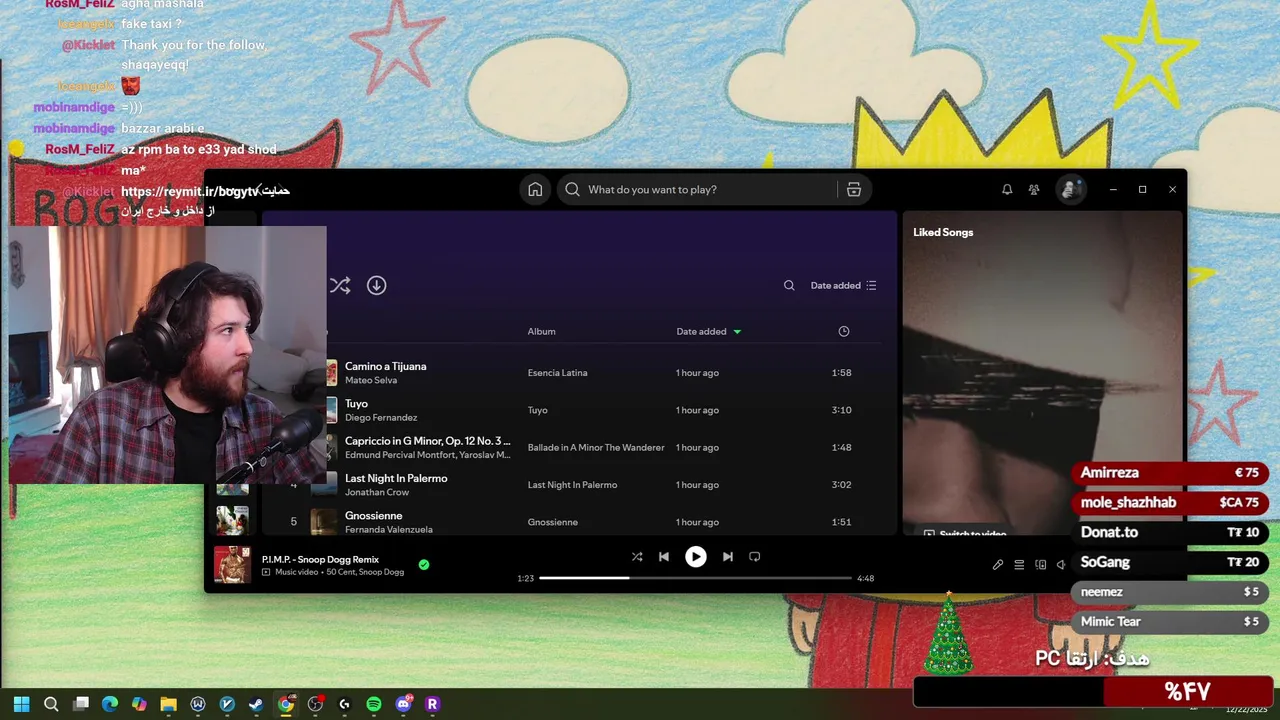
Task: Open the Windows Start menu
Action: 21,704
